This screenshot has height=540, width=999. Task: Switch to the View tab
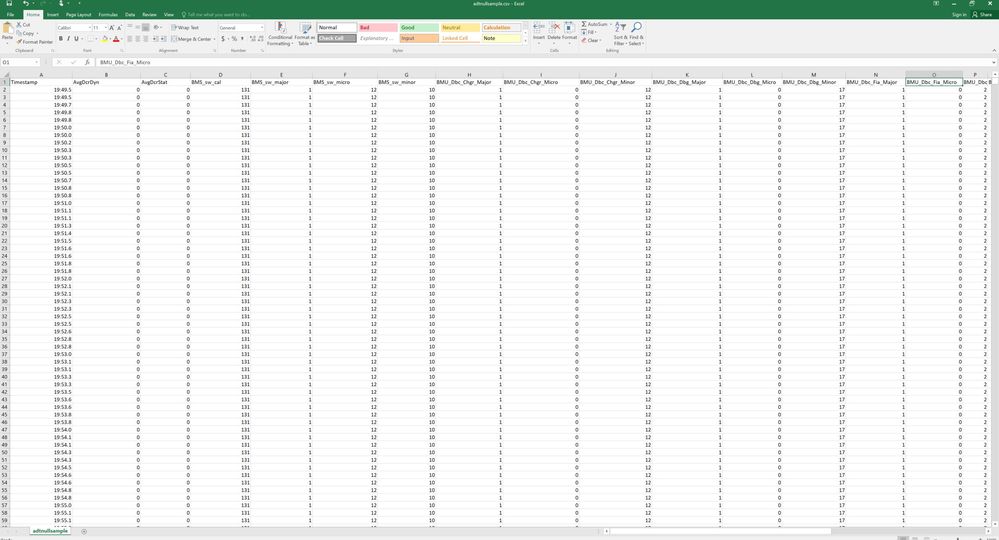pyautogui.click(x=169, y=15)
